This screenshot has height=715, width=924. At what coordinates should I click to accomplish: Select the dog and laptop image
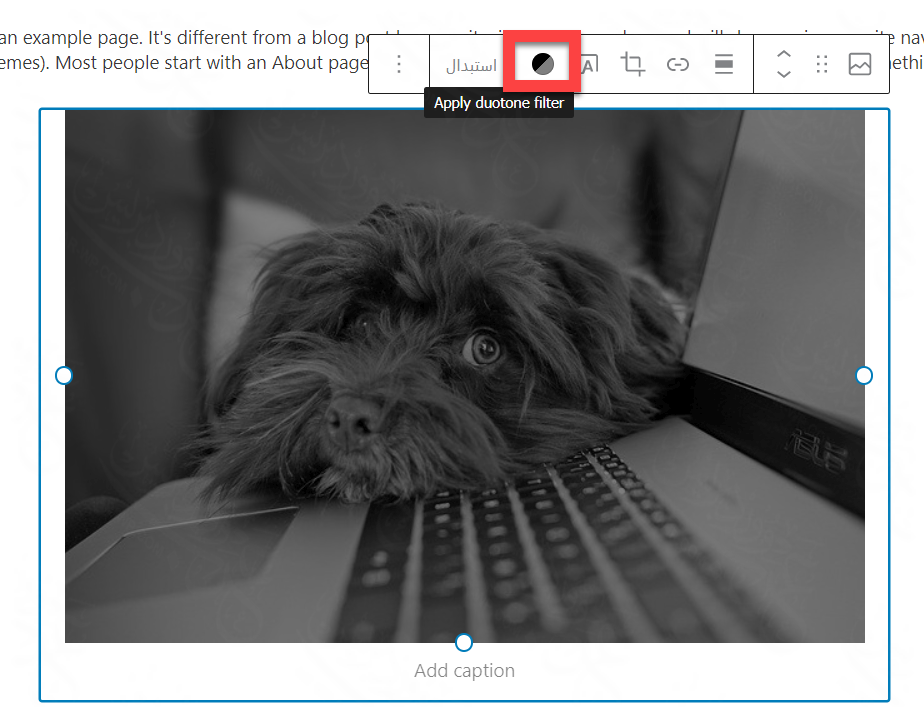coord(464,376)
